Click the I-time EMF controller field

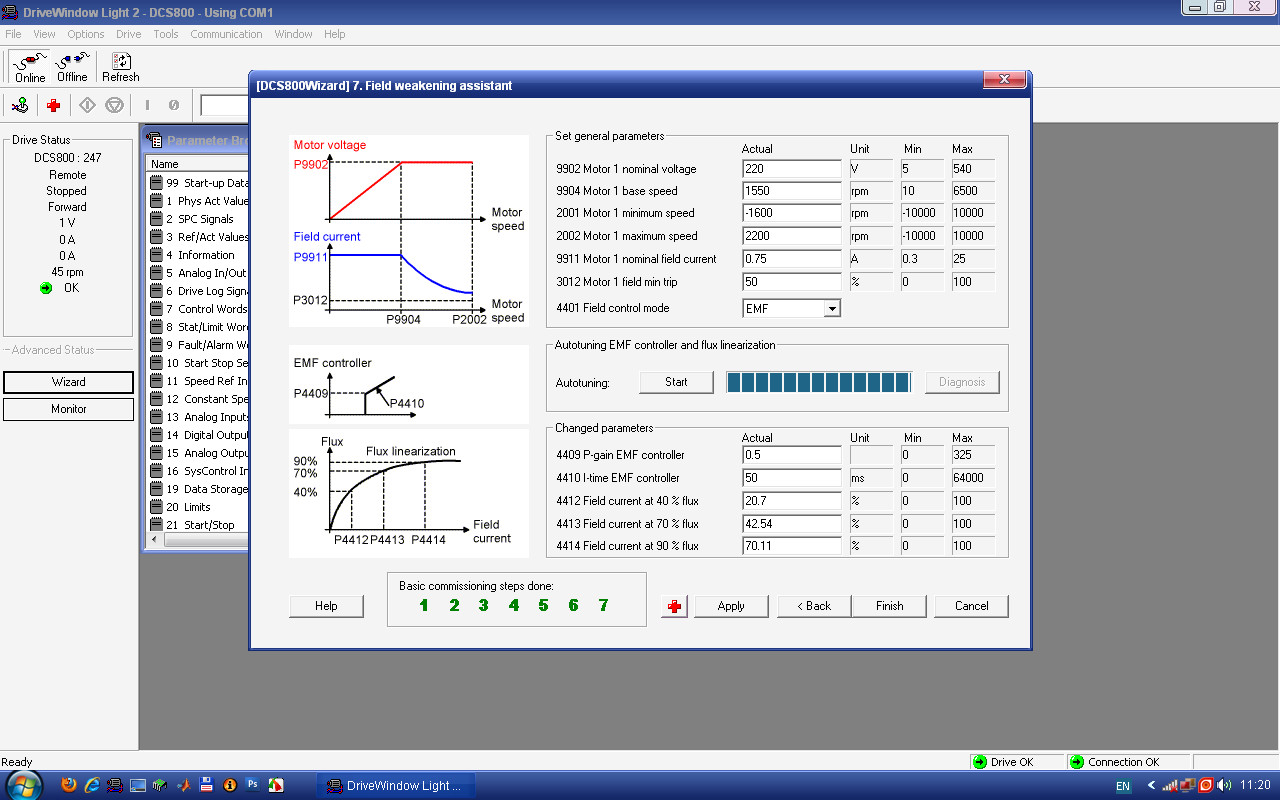792,478
